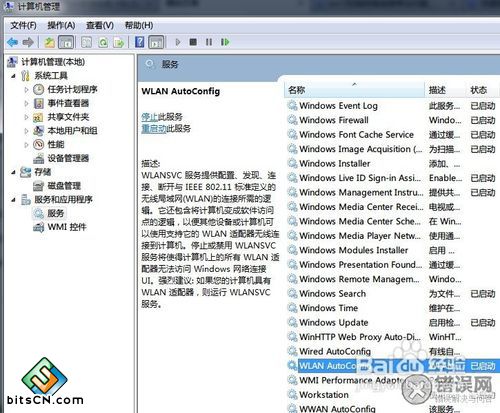Click the Windows Firewall gear icon
This screenshot has height=413, width=500.
pos(292,120)
